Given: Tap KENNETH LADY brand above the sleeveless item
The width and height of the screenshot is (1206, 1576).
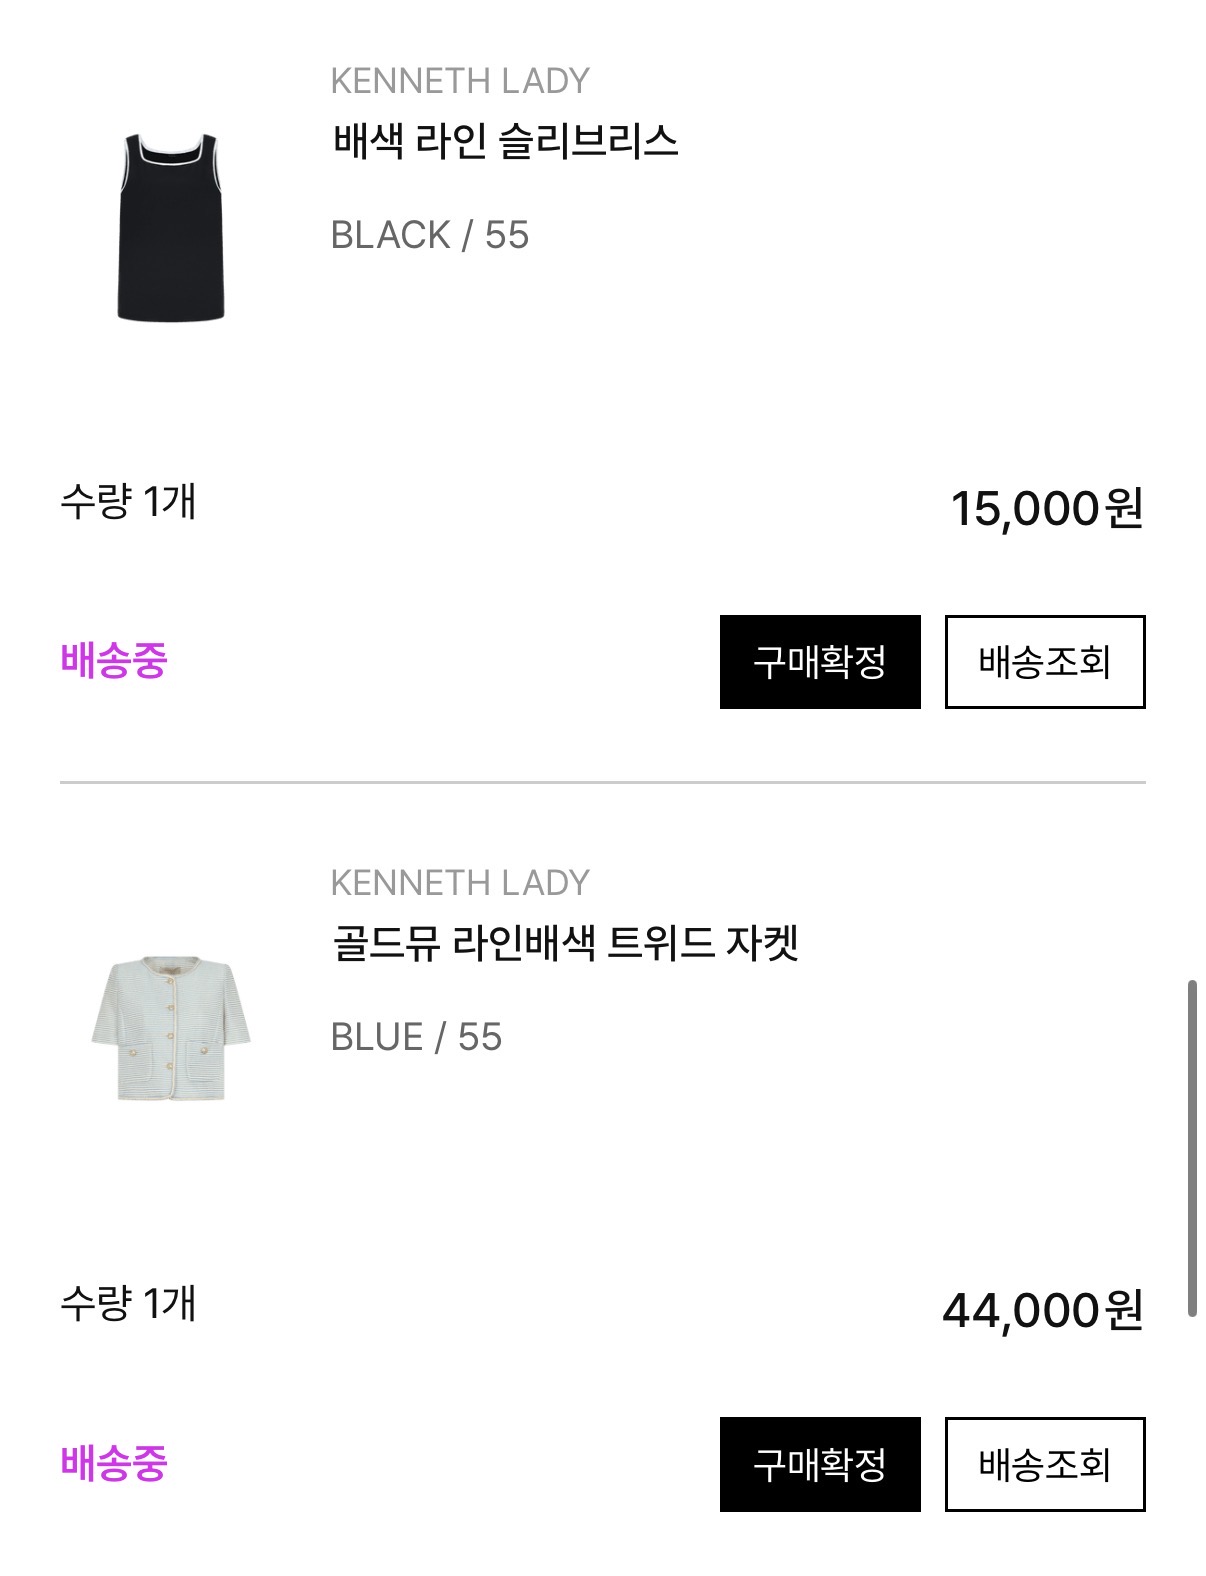Looking at the screenshot, I should pos(460,81).
